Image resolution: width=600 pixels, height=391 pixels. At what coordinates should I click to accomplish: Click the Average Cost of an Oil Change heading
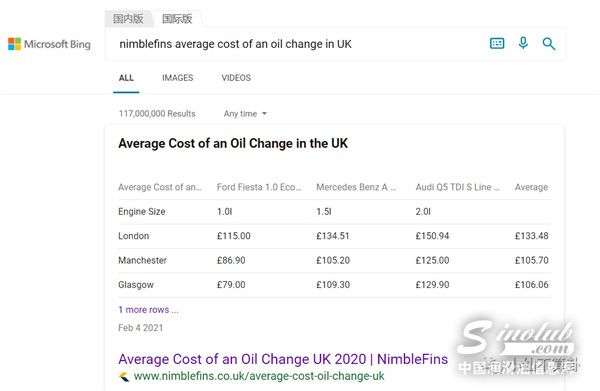pos(233,143)
